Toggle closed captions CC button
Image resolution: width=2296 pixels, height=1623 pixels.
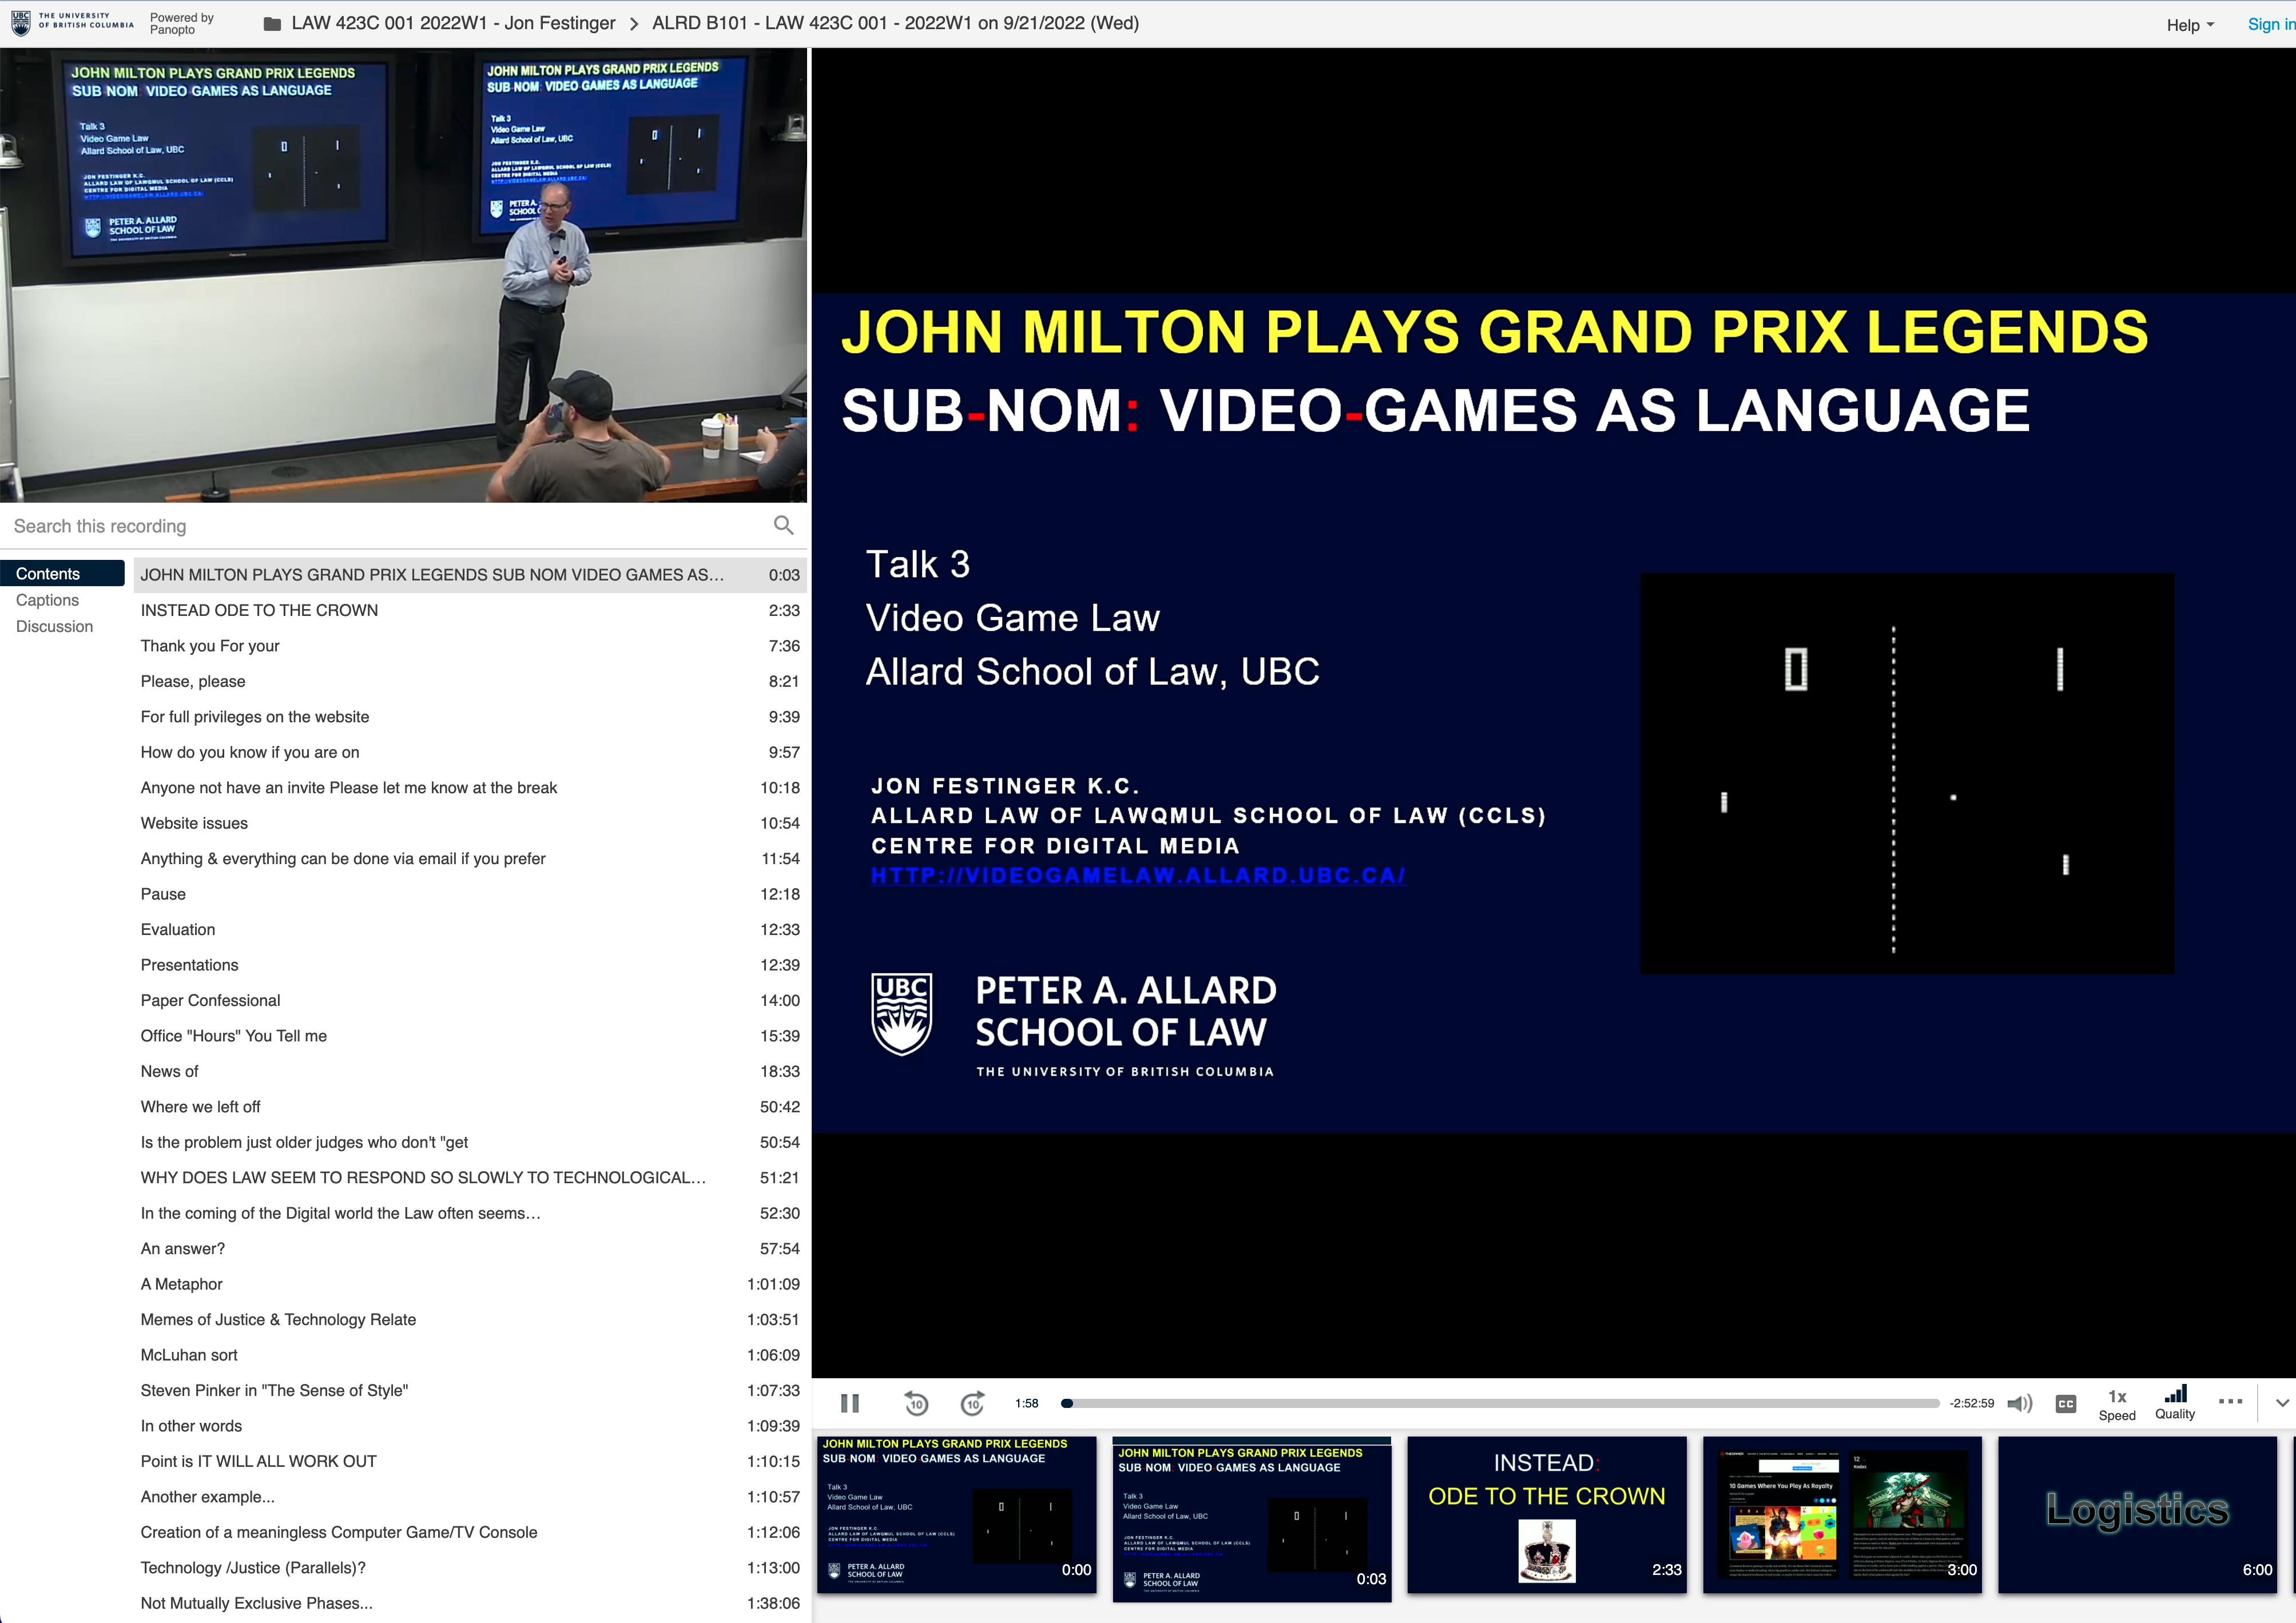[x=2066, y=1403]
